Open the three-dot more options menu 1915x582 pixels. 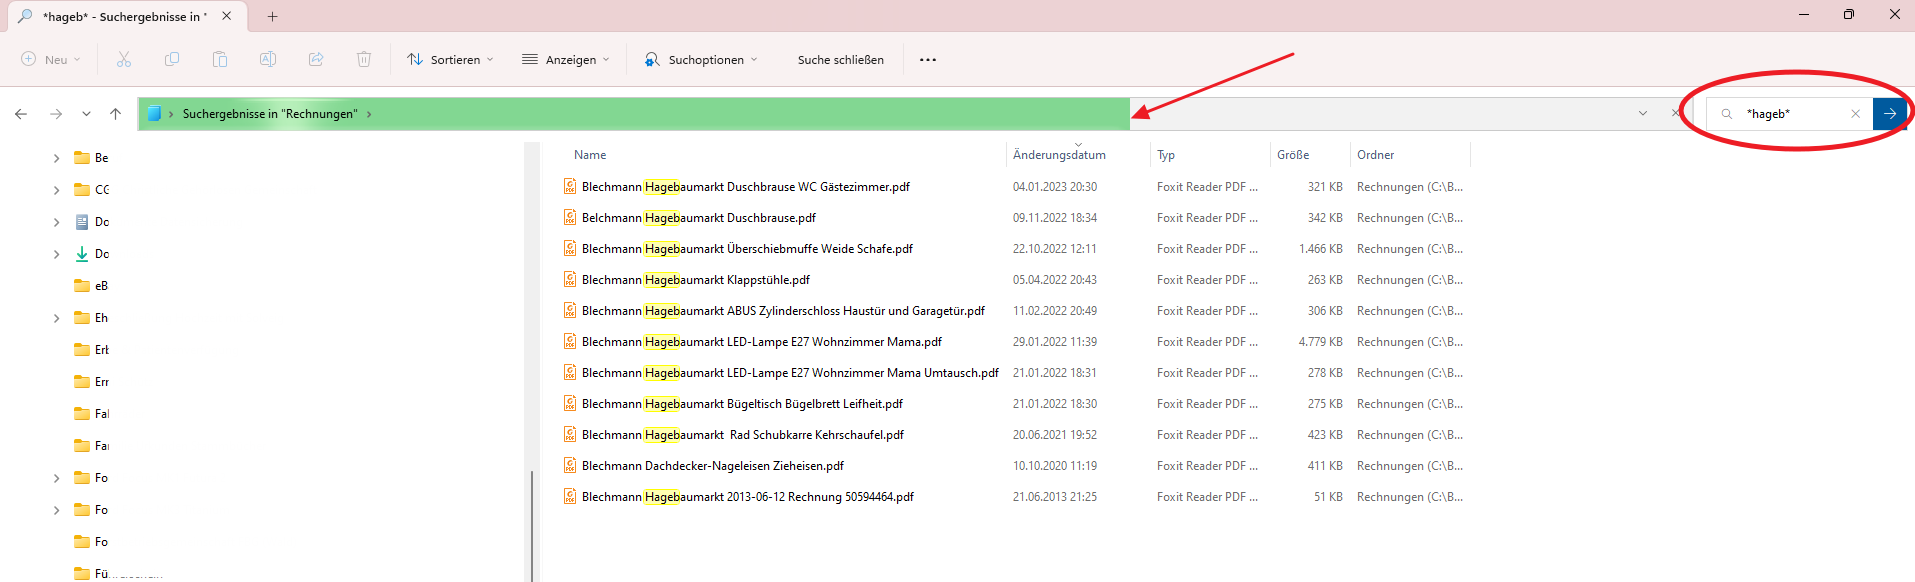(x=928, y=60)
